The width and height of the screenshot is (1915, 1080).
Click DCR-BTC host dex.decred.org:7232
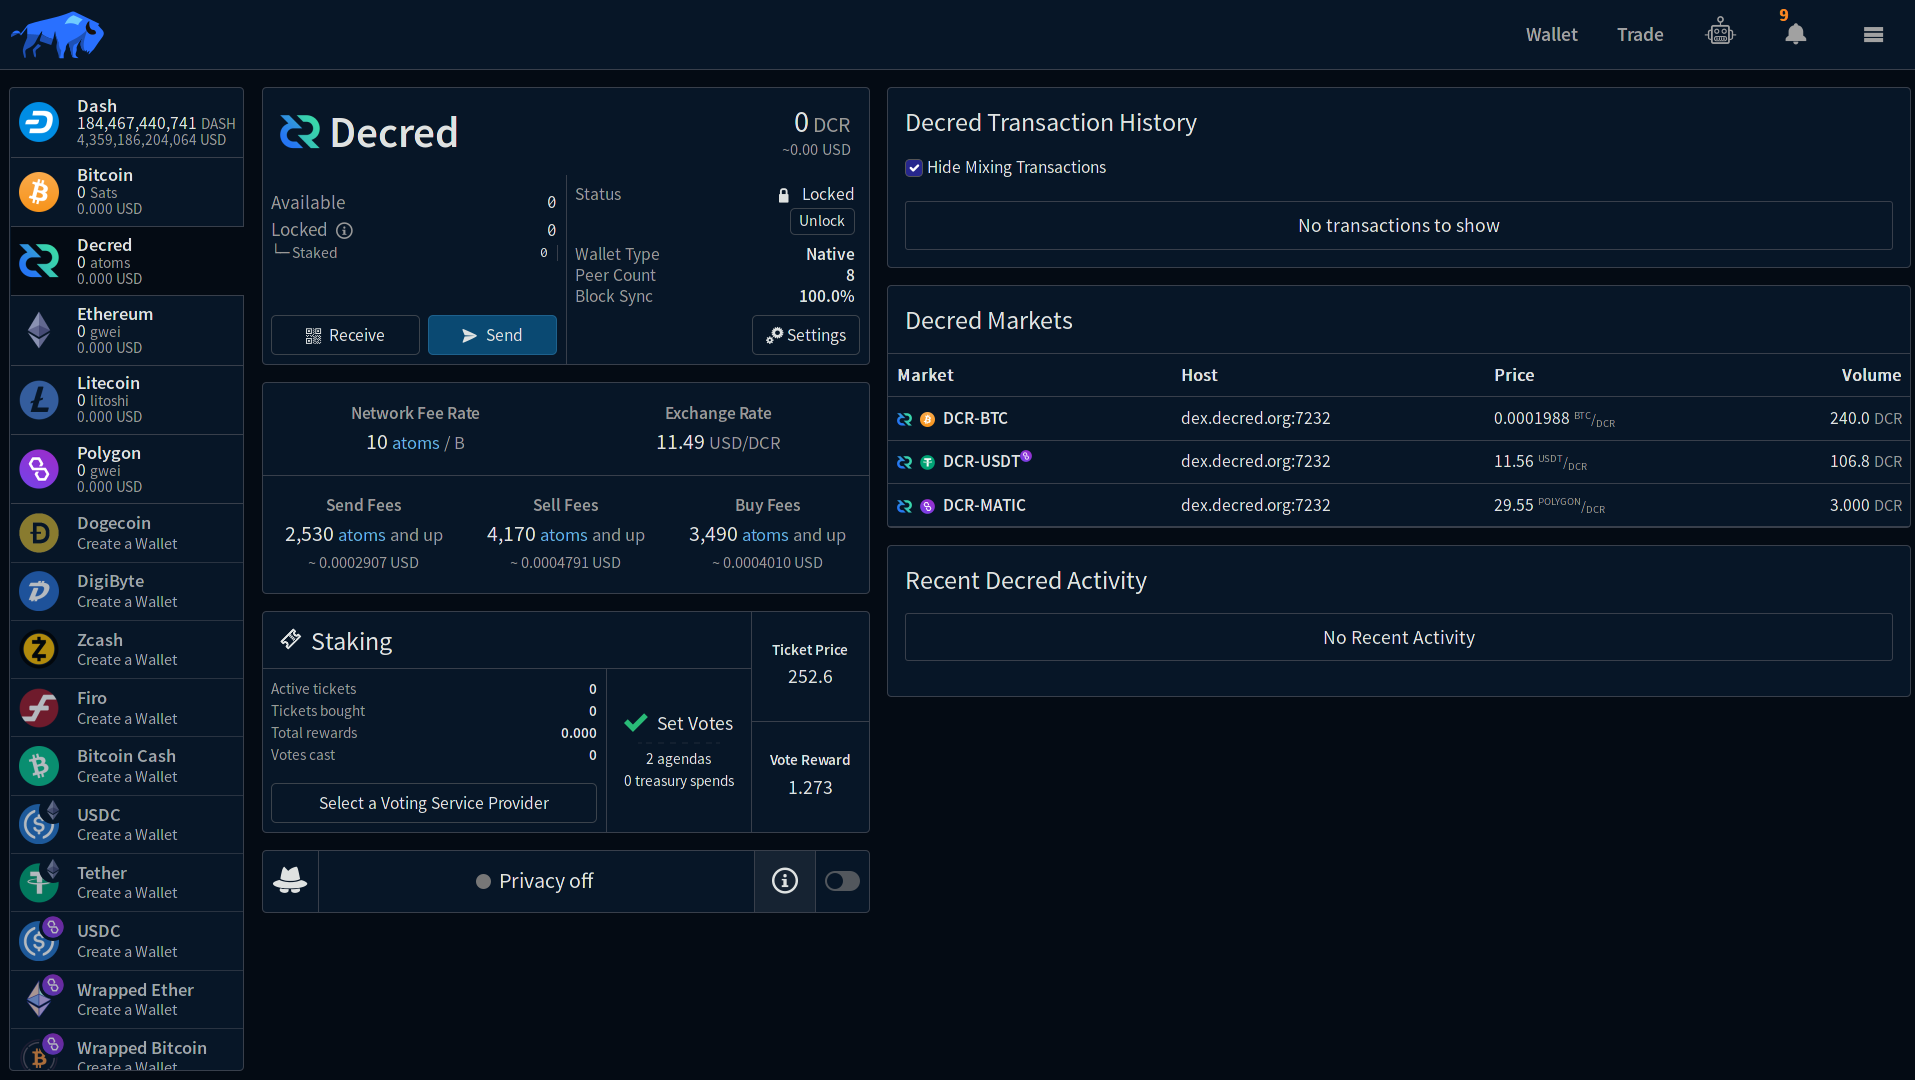(1255, 418)
